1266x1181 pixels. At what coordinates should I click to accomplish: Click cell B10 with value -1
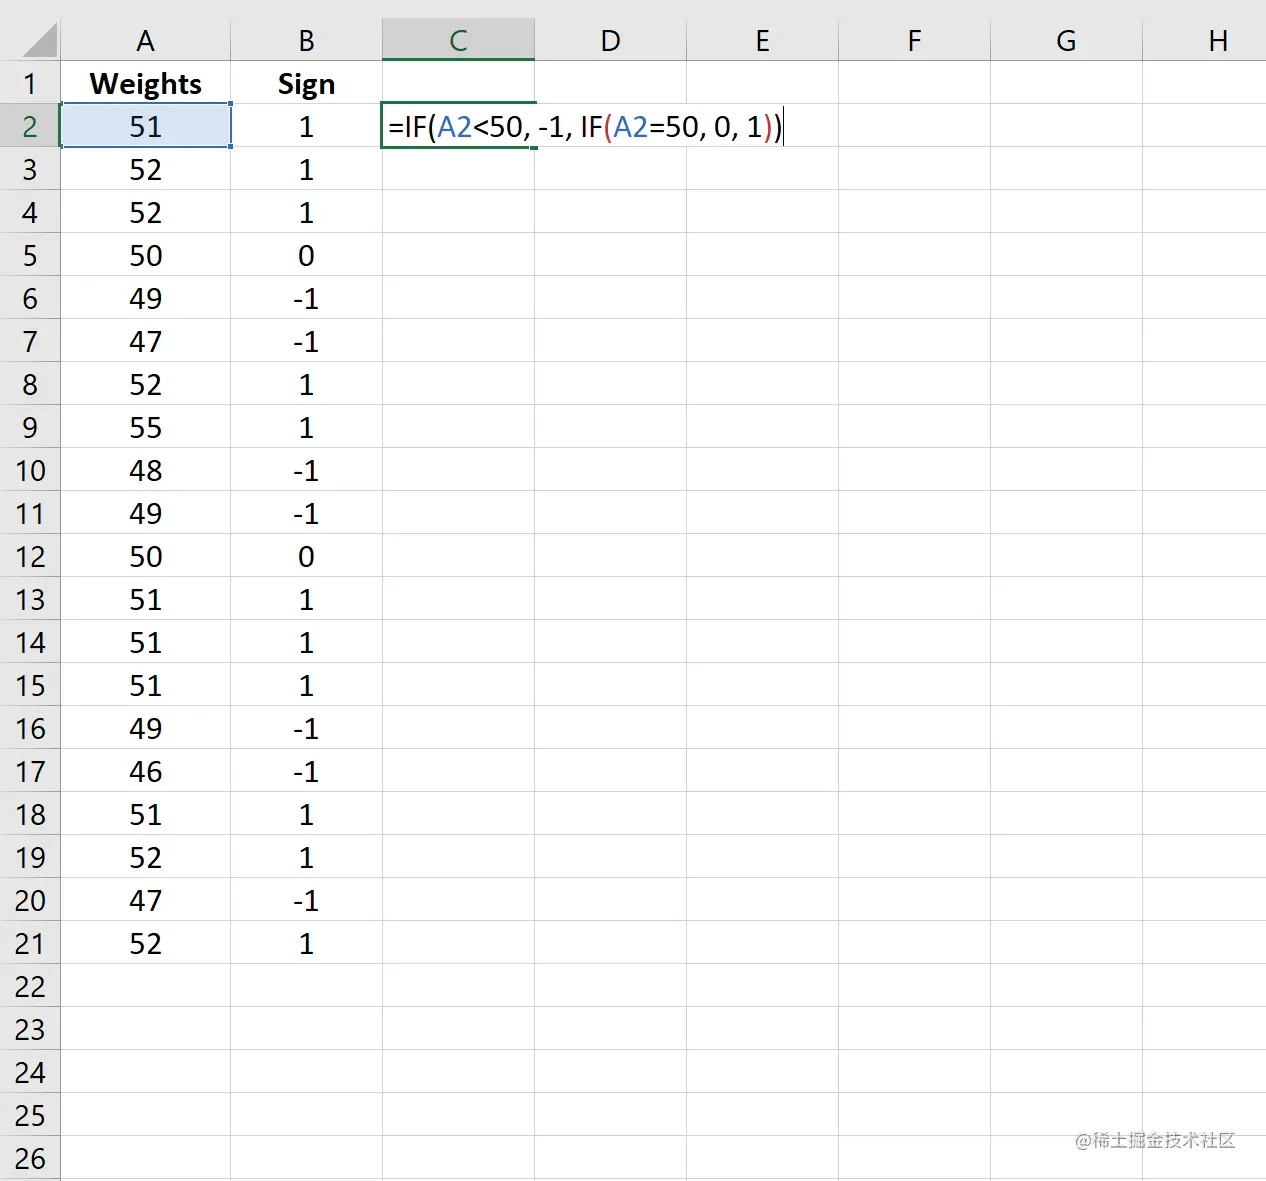pos(306,470)
